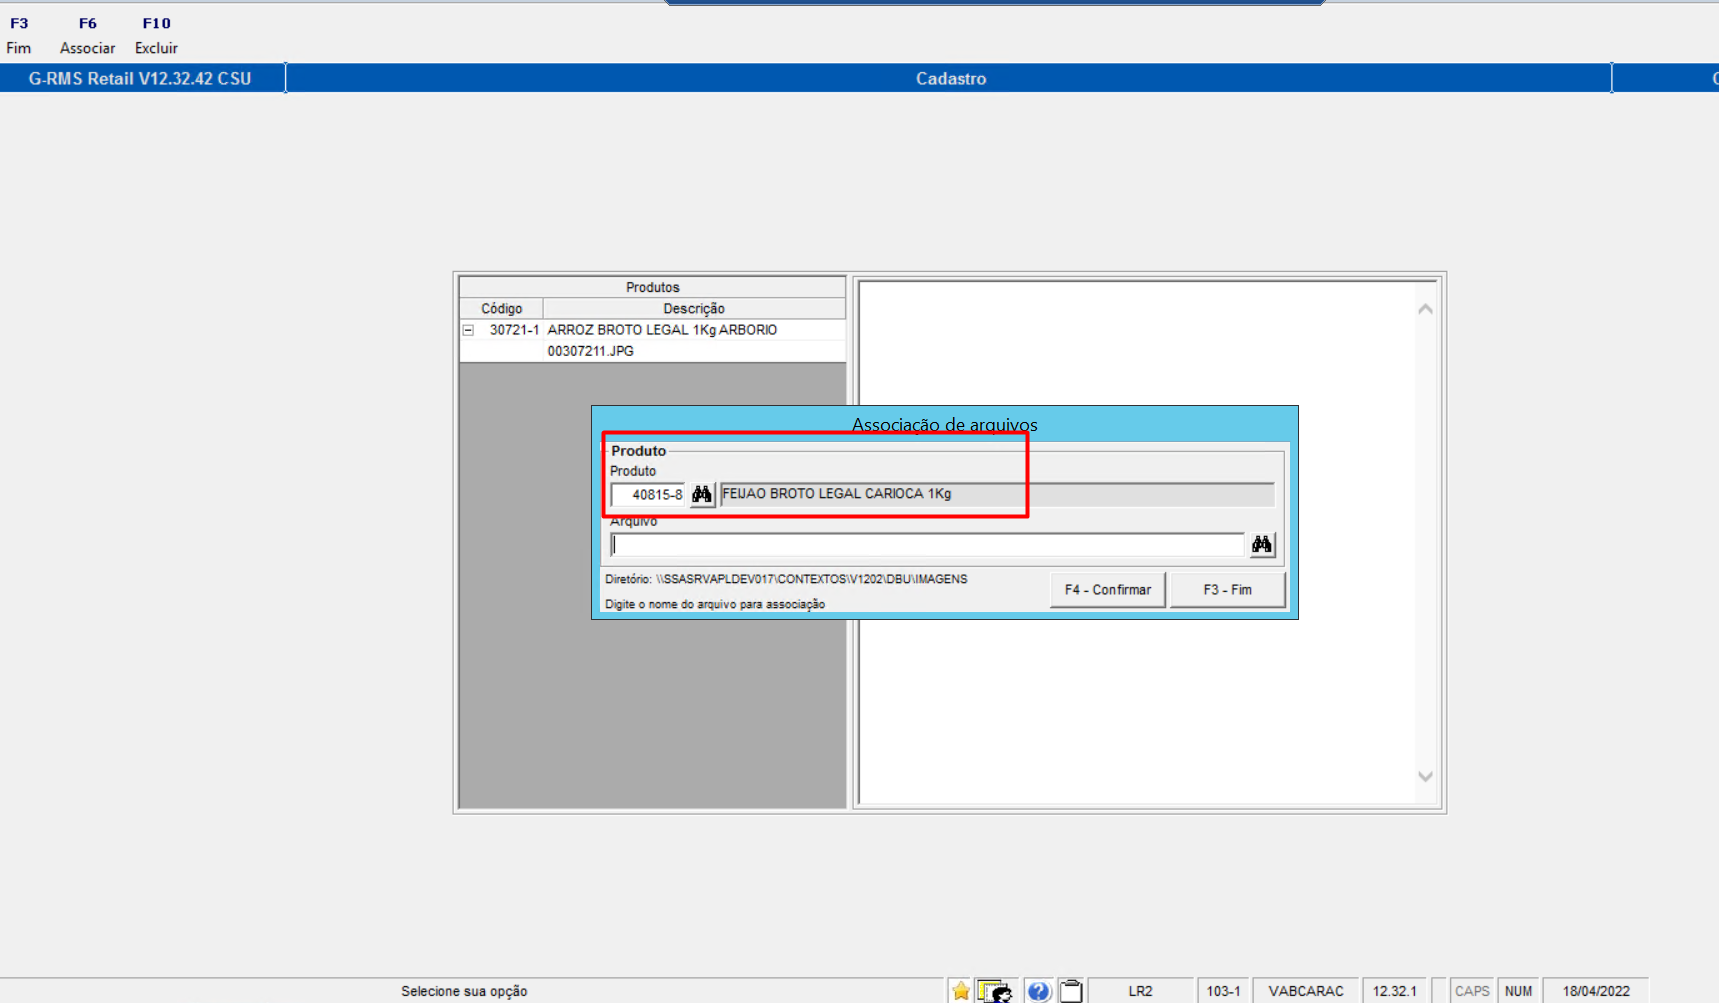Click the user windows icon in status bar
Screen dimensions: 1719x1003
pyautogui.click(x=995, y=991)
